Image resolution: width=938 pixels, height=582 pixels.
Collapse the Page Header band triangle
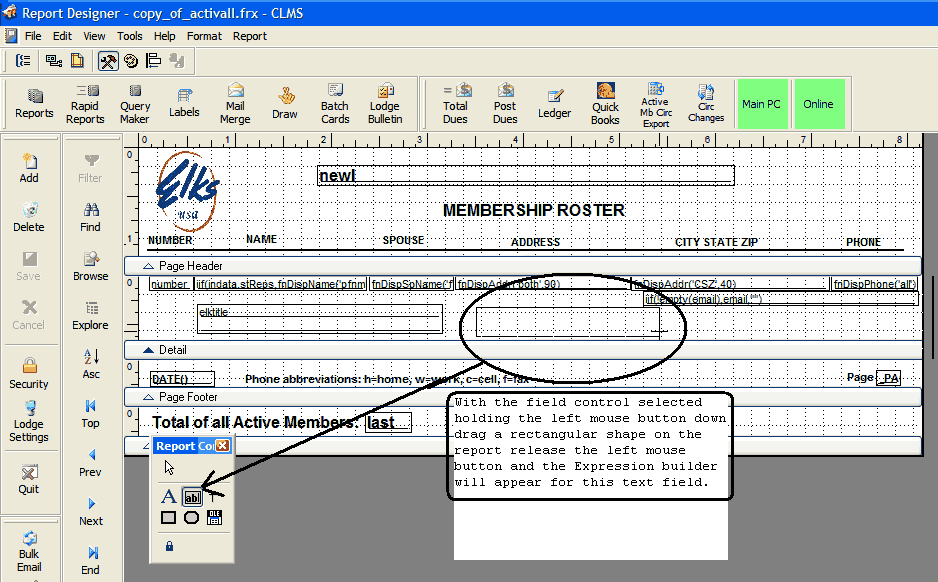[149, 266]
